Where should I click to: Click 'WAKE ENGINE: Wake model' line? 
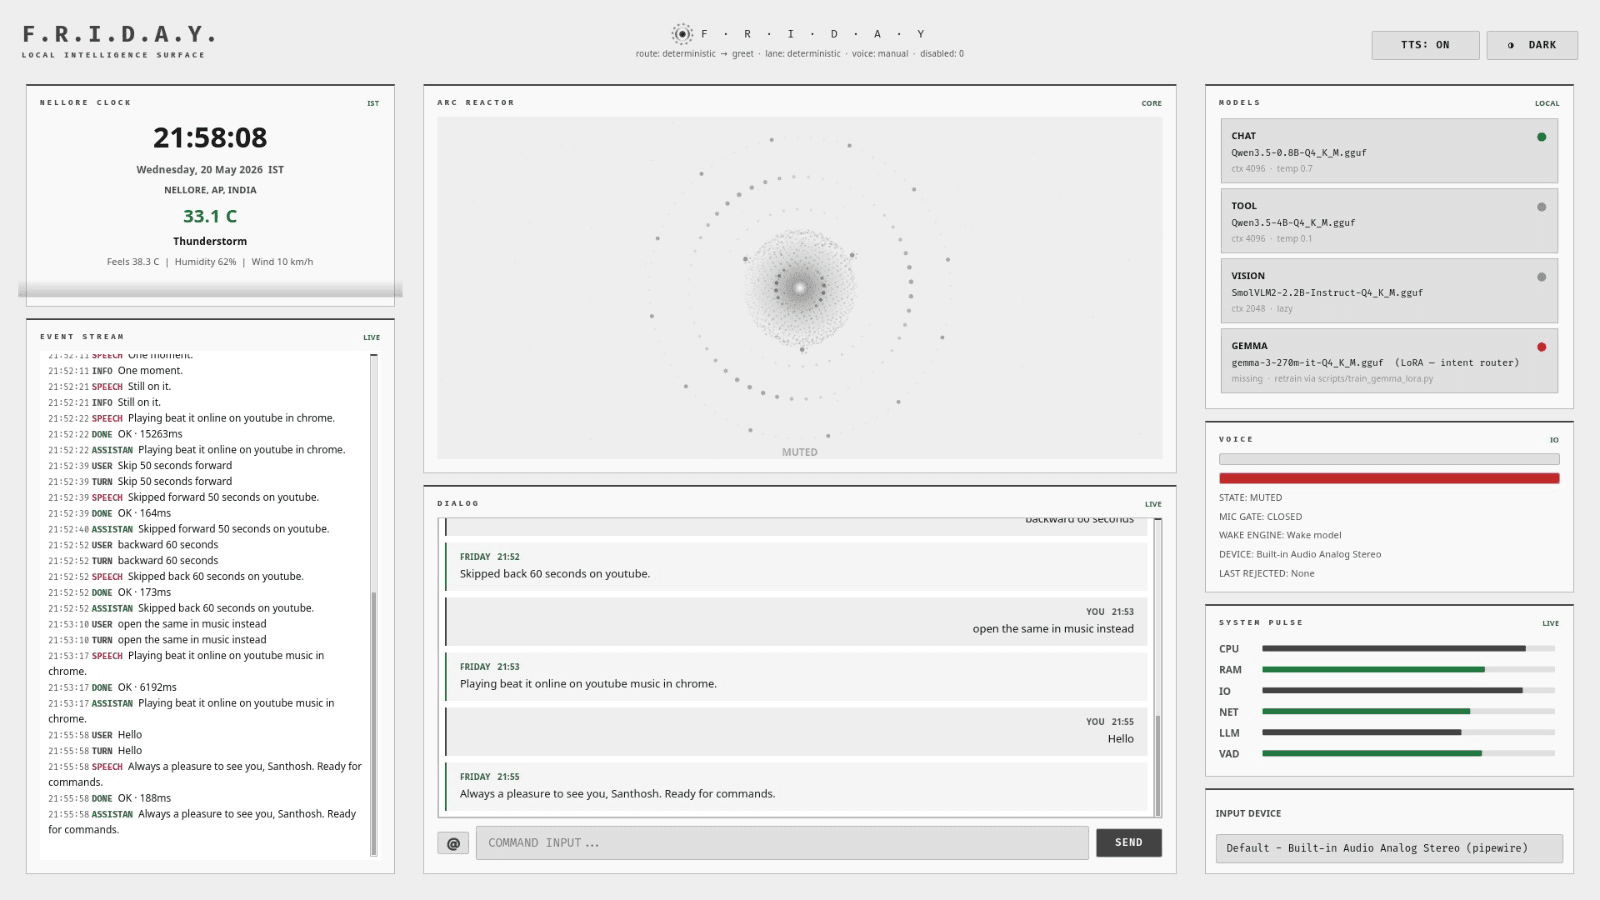coord(1280,535)
